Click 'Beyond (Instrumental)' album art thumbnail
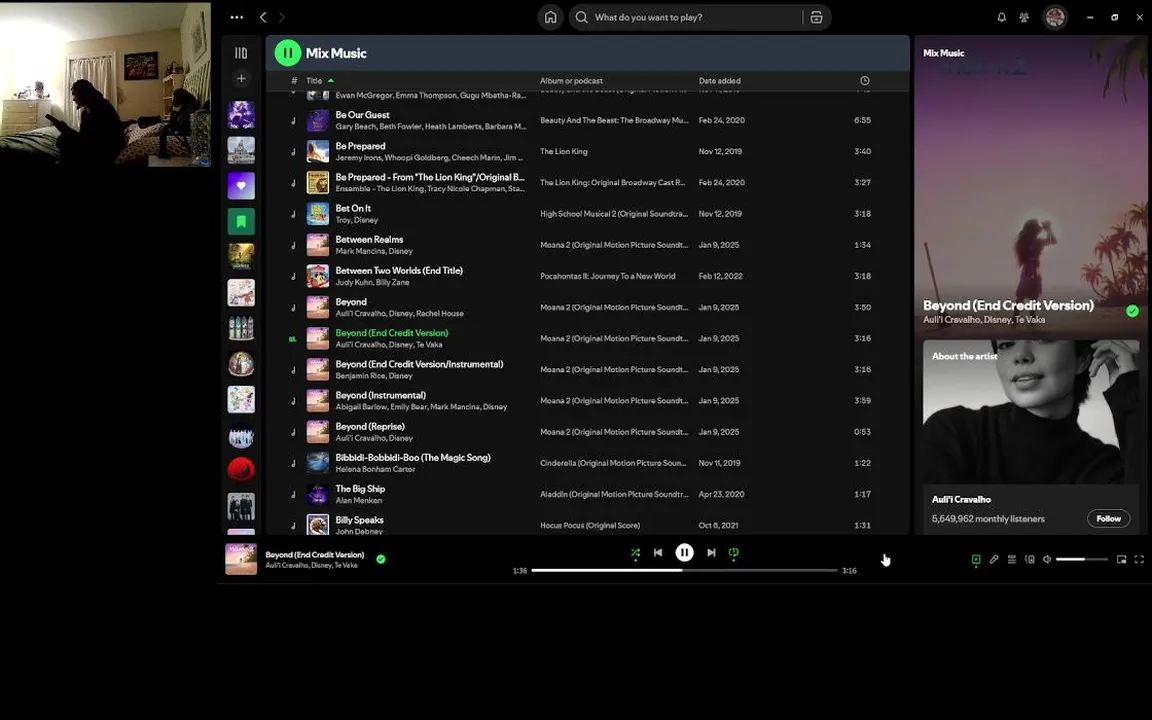 click(317, 400)
